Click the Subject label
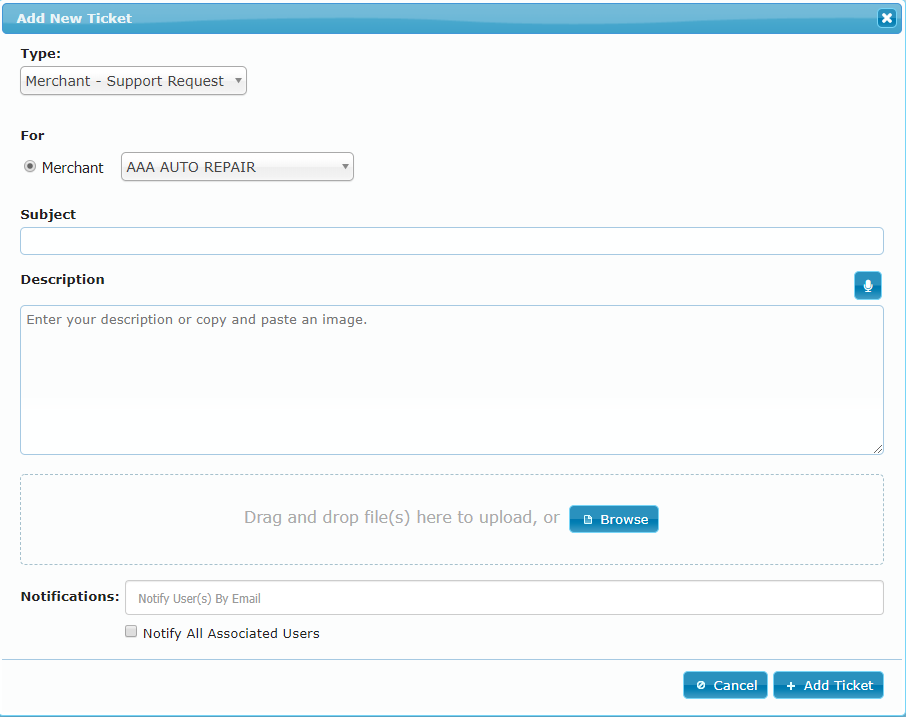The image size is (906, 717). pos(48,214)
